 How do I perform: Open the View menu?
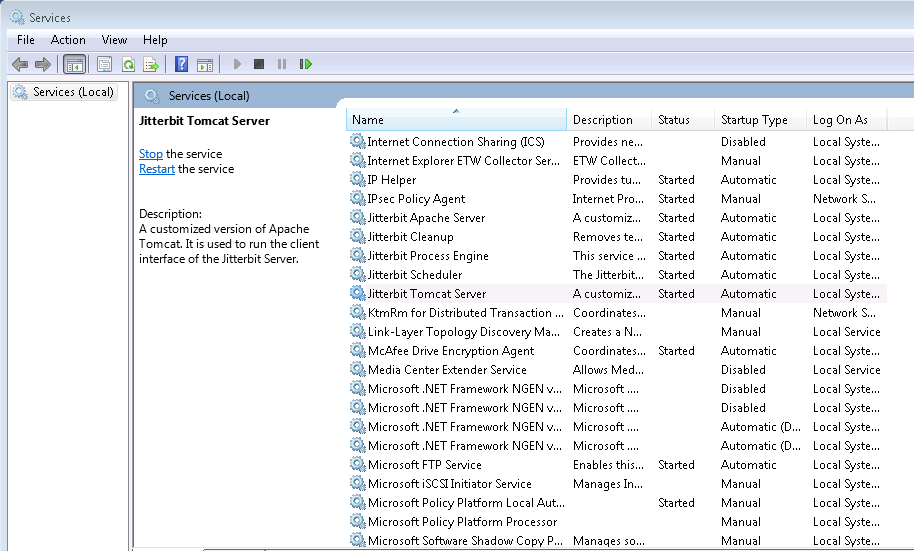114,40
